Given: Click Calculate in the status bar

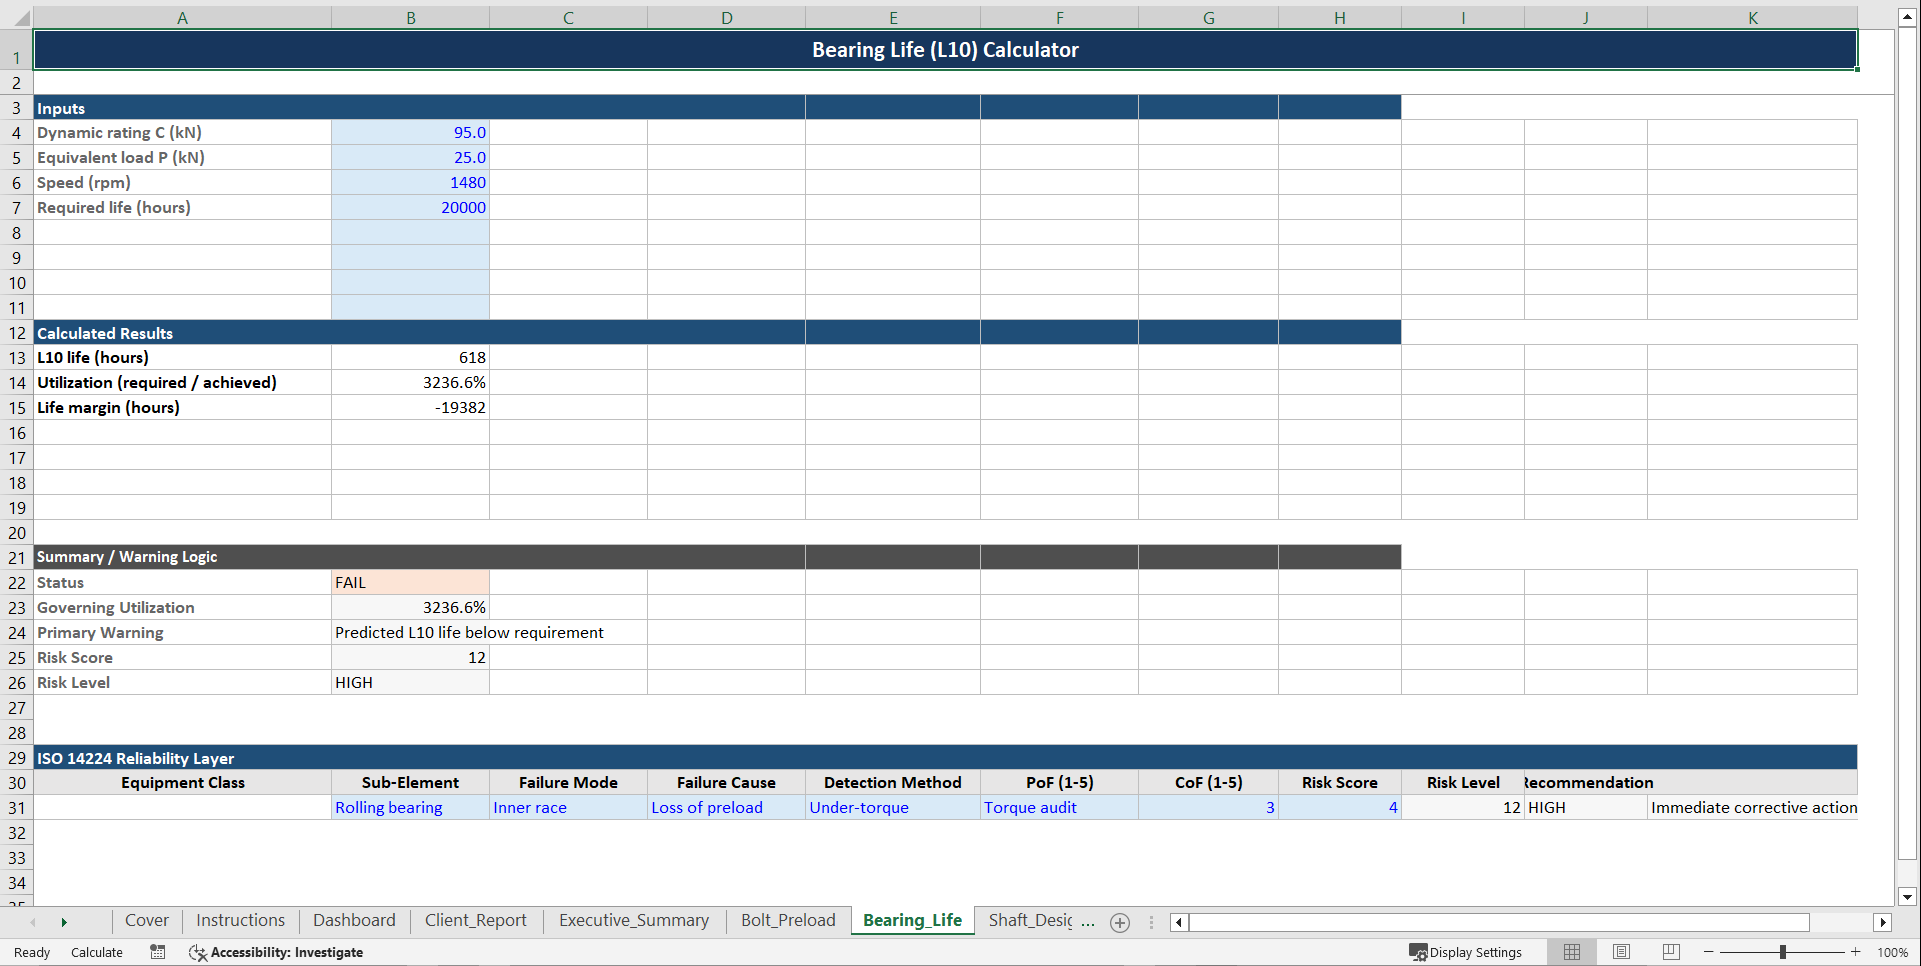Looking at the screenshot, I should coord(96,952).
